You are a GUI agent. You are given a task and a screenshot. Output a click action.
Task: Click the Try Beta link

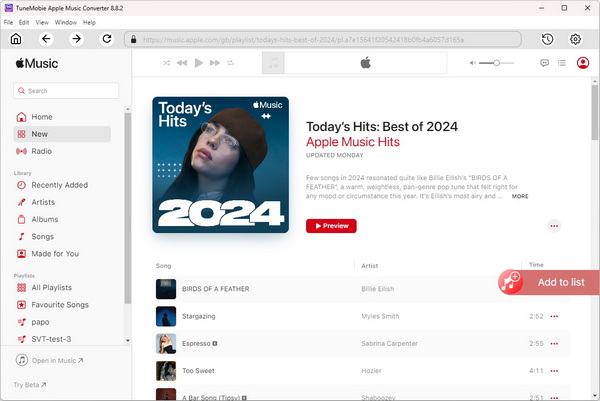click(30, 385)
